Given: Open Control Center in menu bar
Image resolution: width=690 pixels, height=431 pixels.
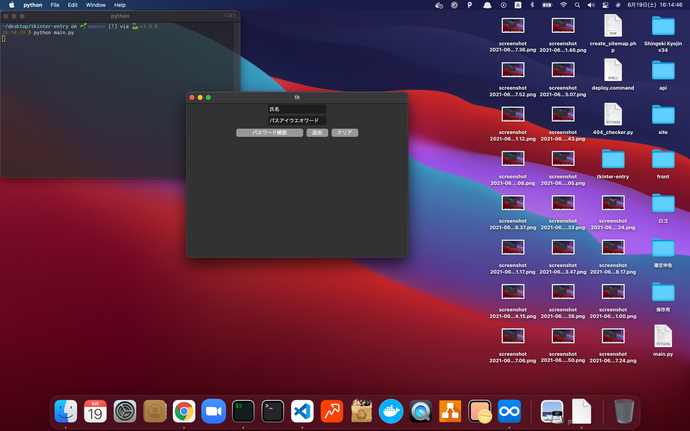Looking at the screenshot, I should click(x=605, y=5).
